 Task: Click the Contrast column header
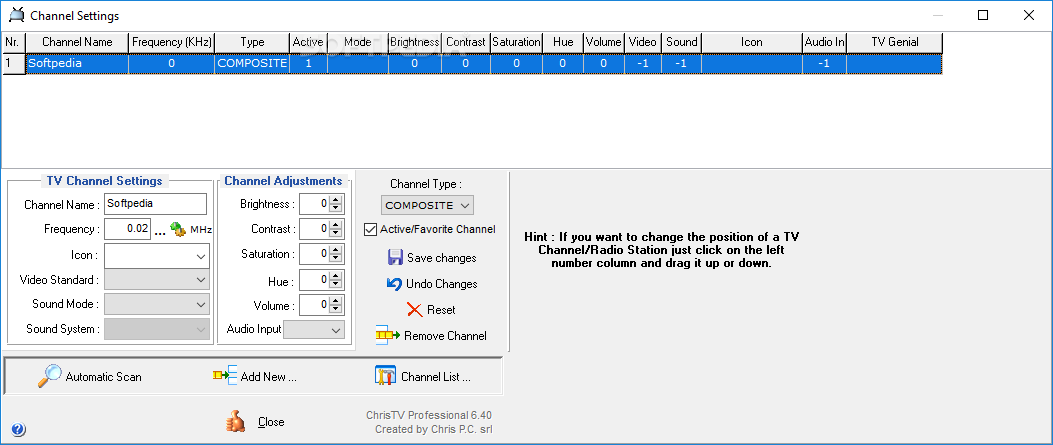click(x=466, y=42)
